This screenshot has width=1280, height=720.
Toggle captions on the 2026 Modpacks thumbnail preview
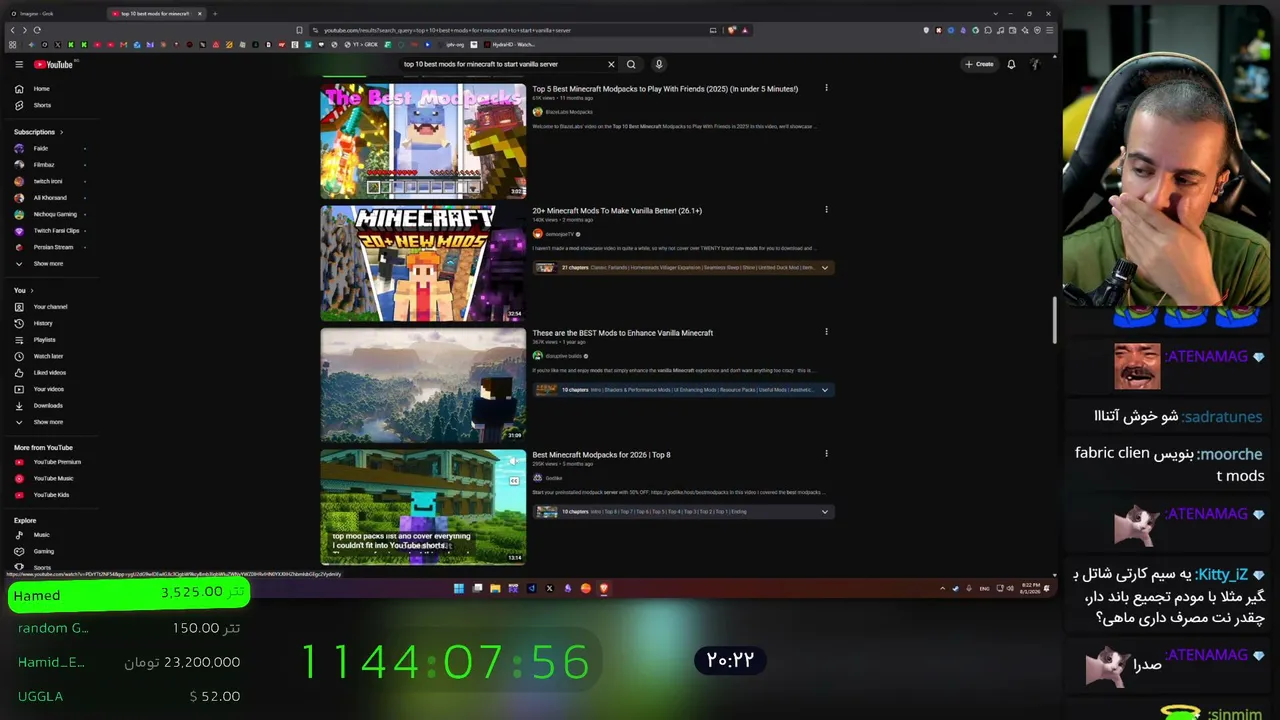point(513,481)
